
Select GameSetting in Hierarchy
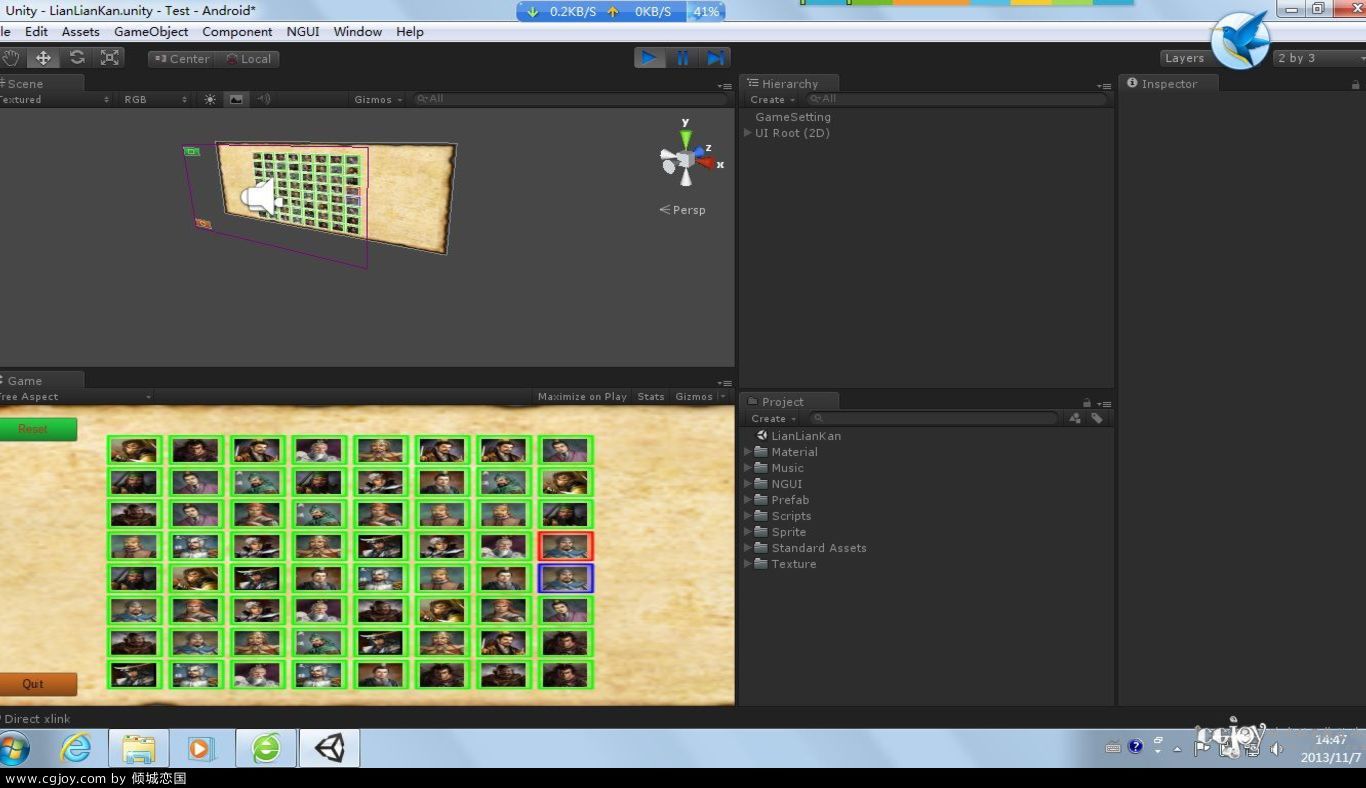pyautogui.click(x=793, y=117)
